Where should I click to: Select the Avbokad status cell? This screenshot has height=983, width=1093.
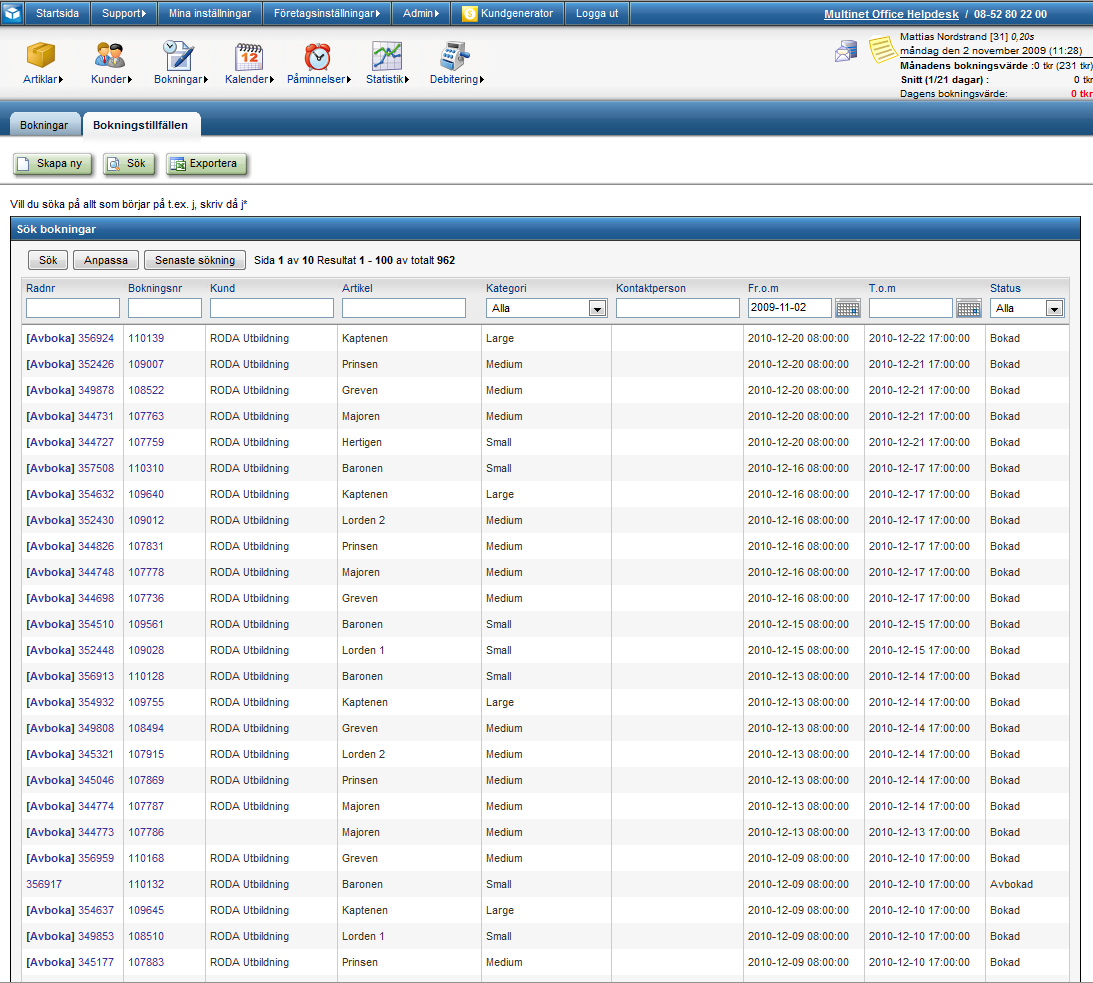pyautogui.click(x=1011, y=884)
